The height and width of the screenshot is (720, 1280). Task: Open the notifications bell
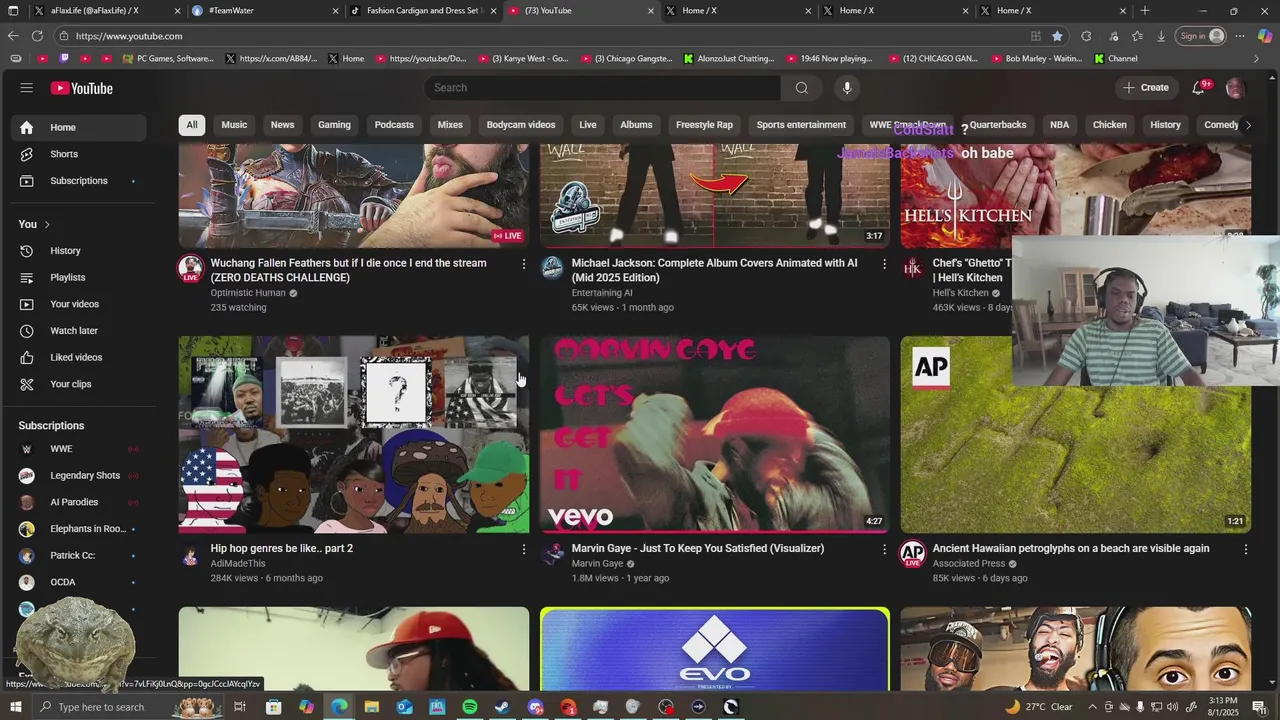pos(1198,88)
